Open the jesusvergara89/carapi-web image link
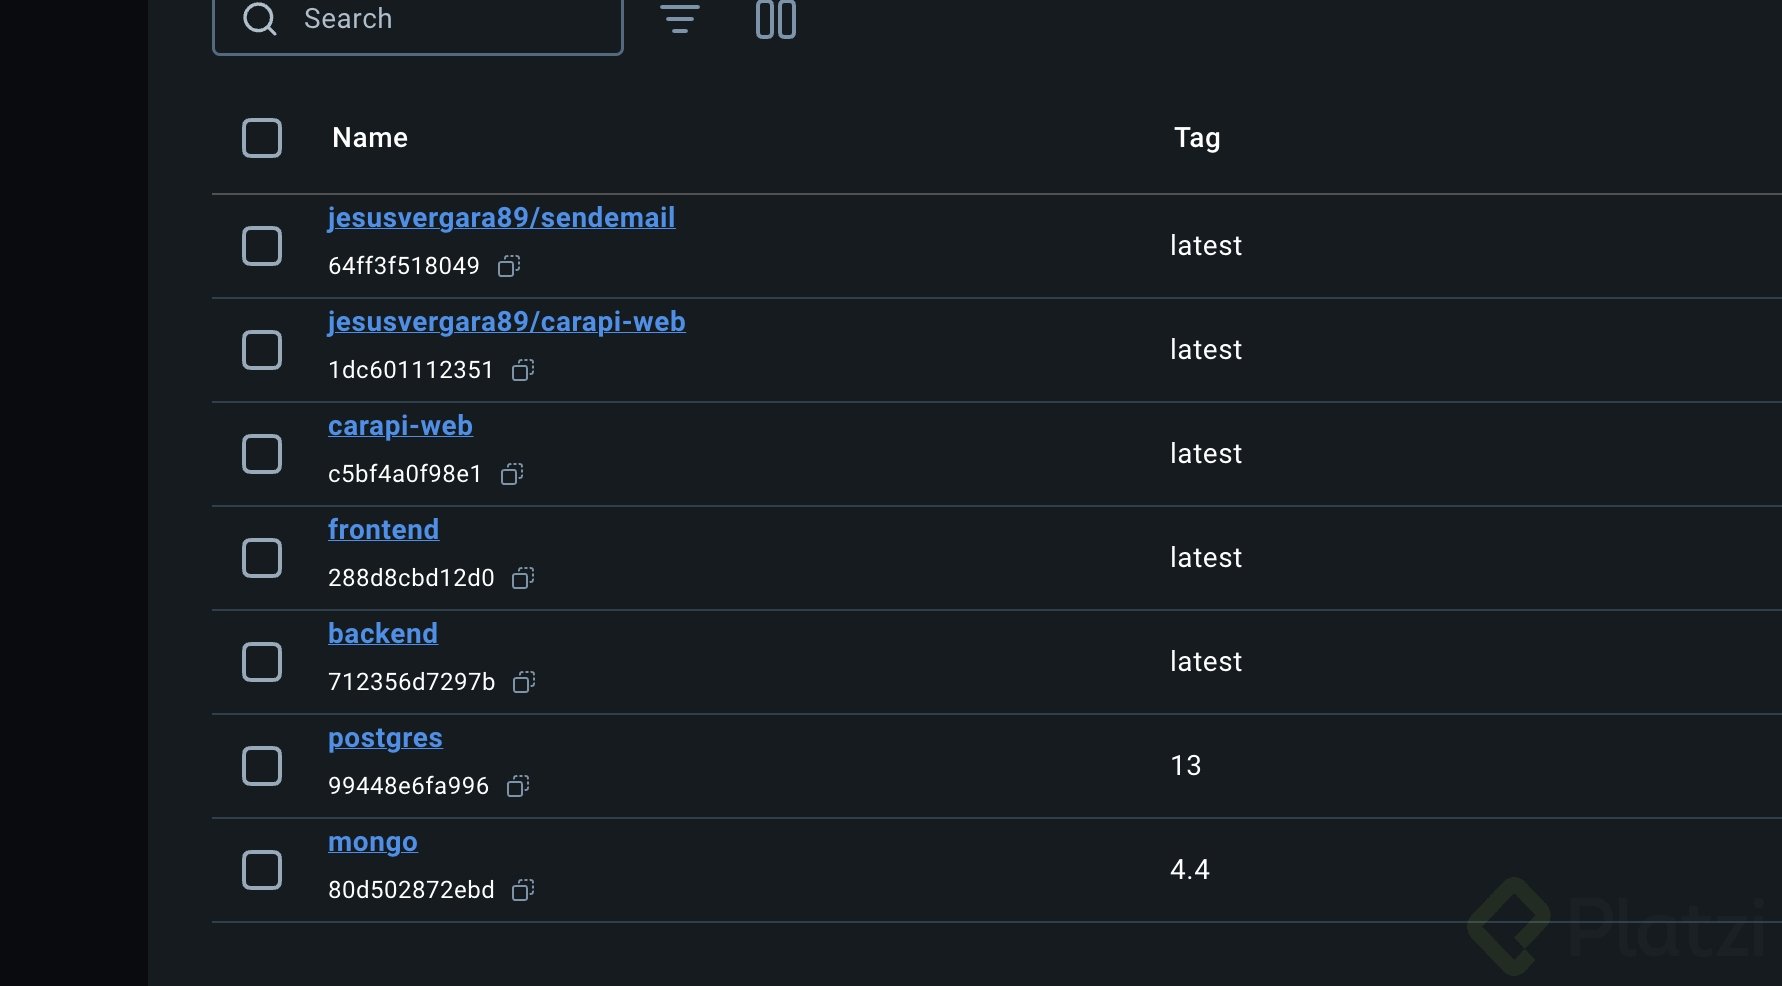Image resolution: width=1782 pixels, height=986 pixels. pos(506,322)
